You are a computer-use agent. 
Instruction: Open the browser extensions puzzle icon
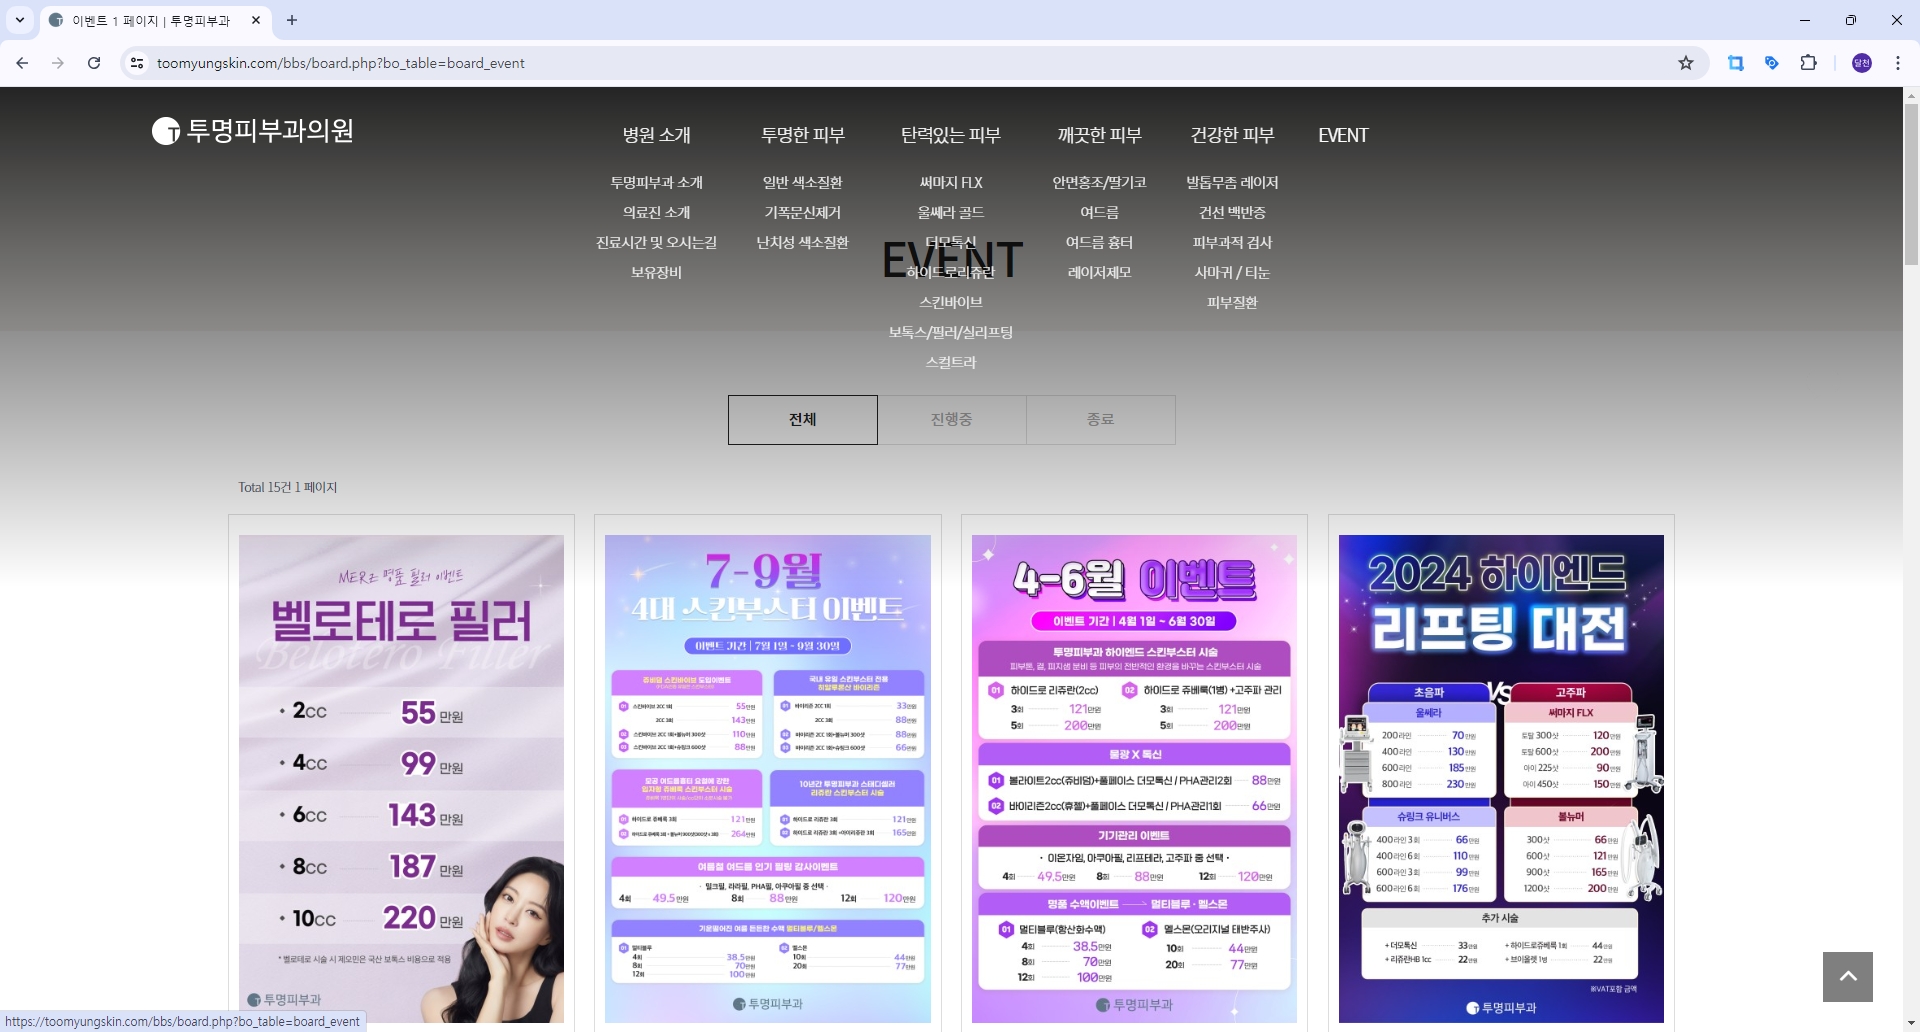1809,62
